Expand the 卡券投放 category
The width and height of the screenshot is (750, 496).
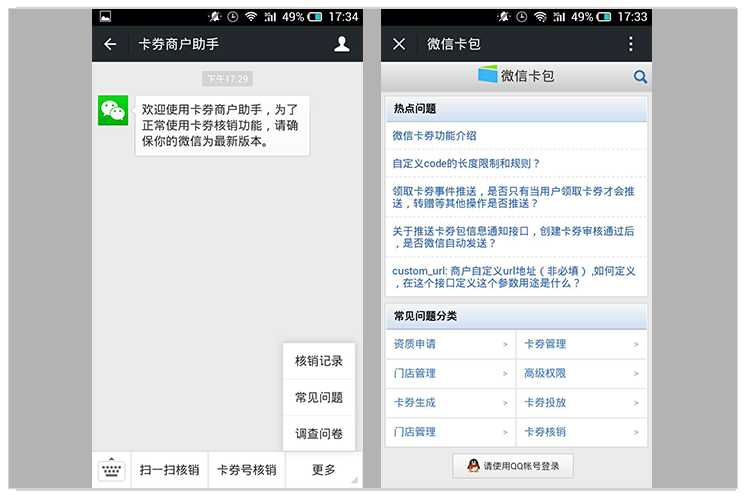581,403
